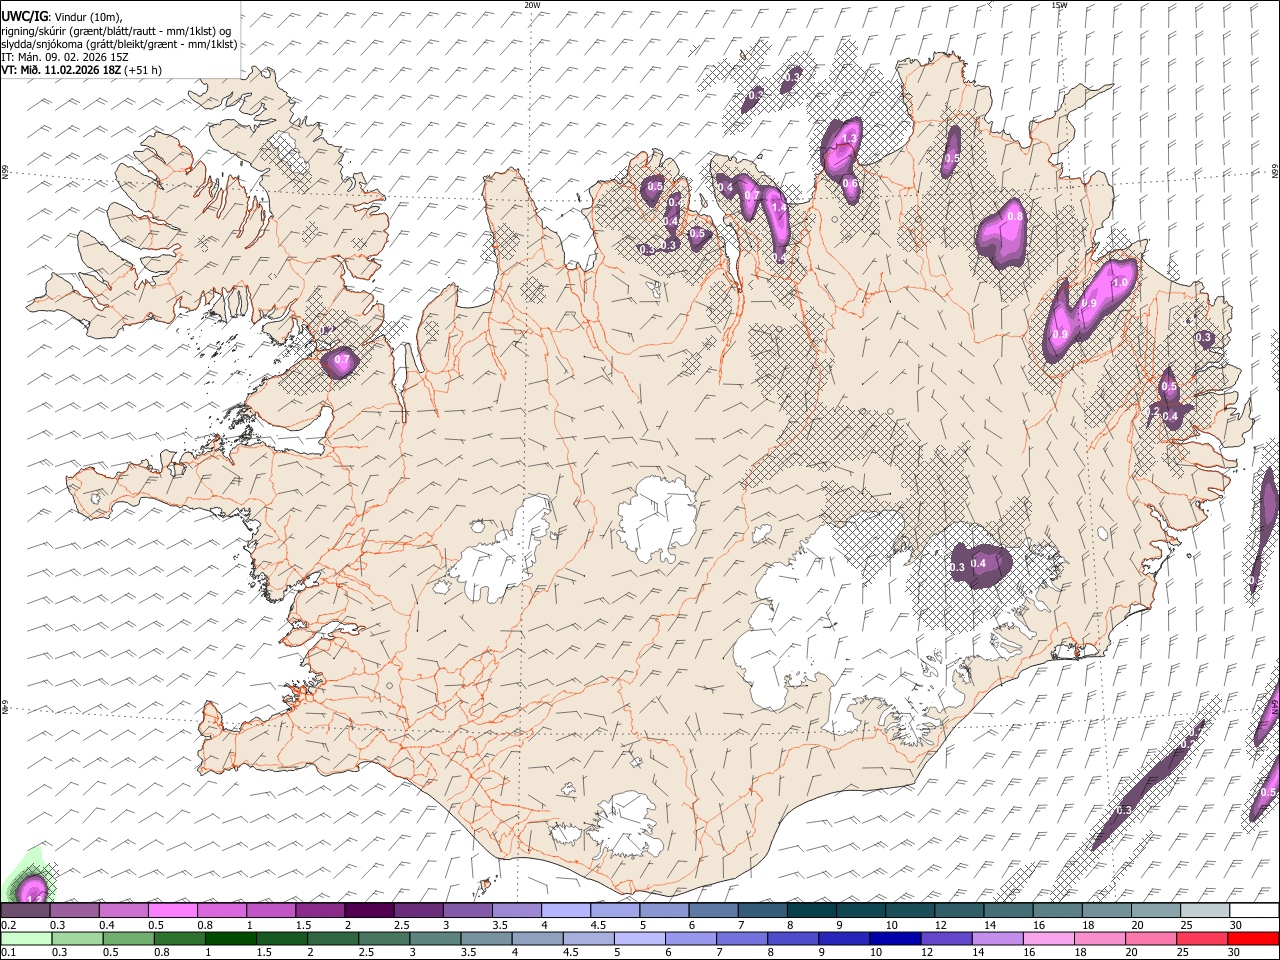Pick the pale green rain swatch between 0.1 and 0.3

pyautogui.click(x=26, y=938)
